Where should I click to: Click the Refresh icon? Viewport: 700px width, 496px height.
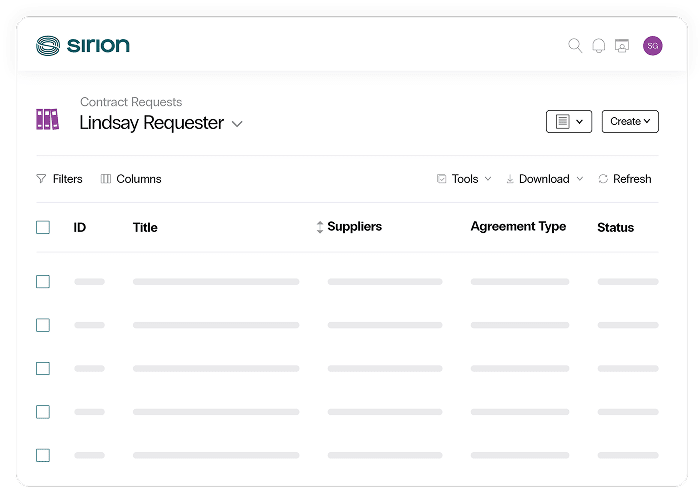click(x=603, y=179)
